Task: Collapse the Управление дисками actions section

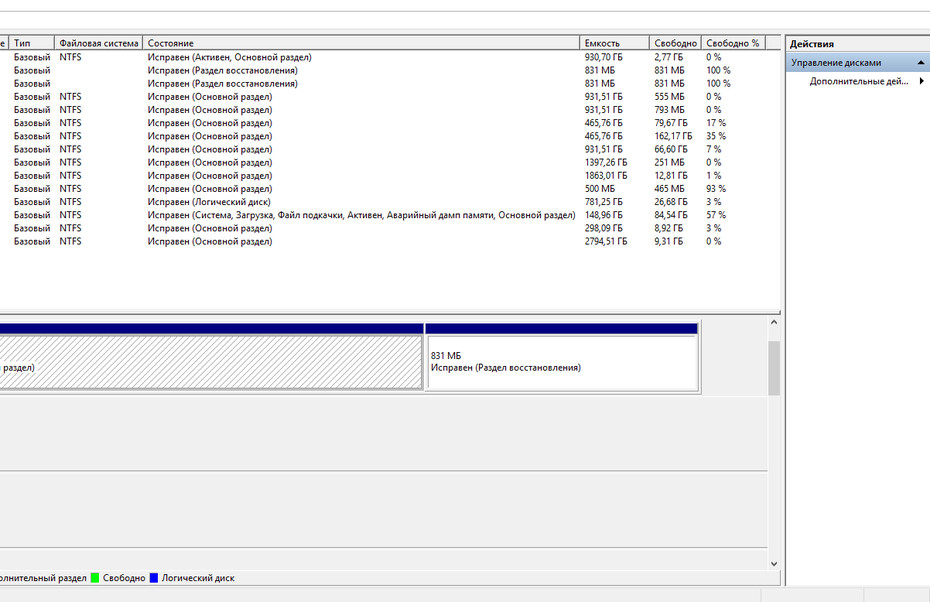Action: [921, 62]
